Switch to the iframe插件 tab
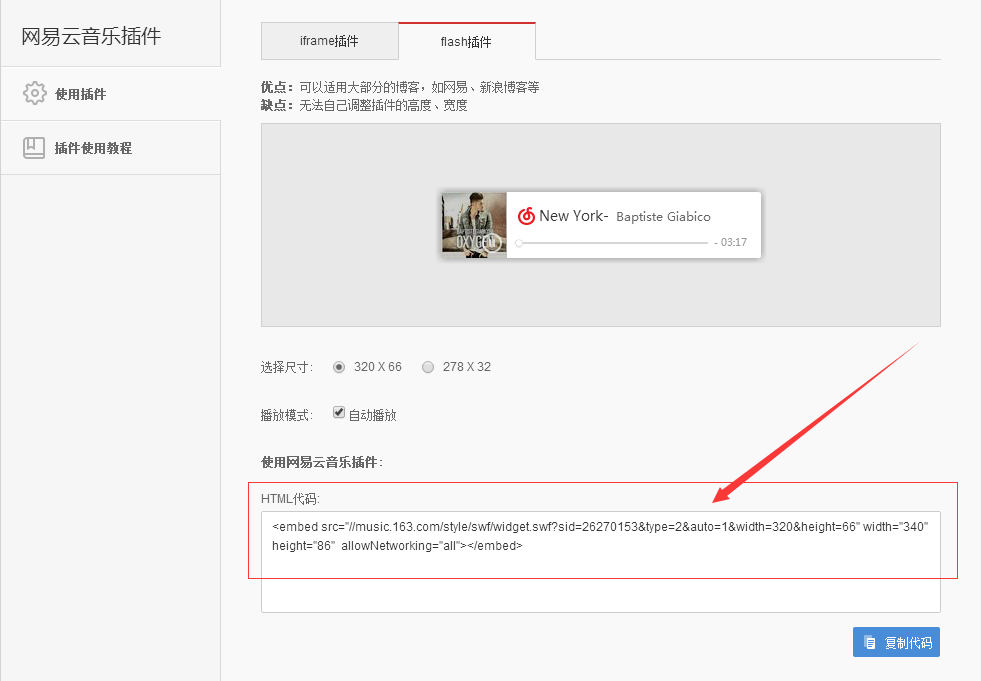The width and height of the screenshot is (981, 681). [330, 41]
